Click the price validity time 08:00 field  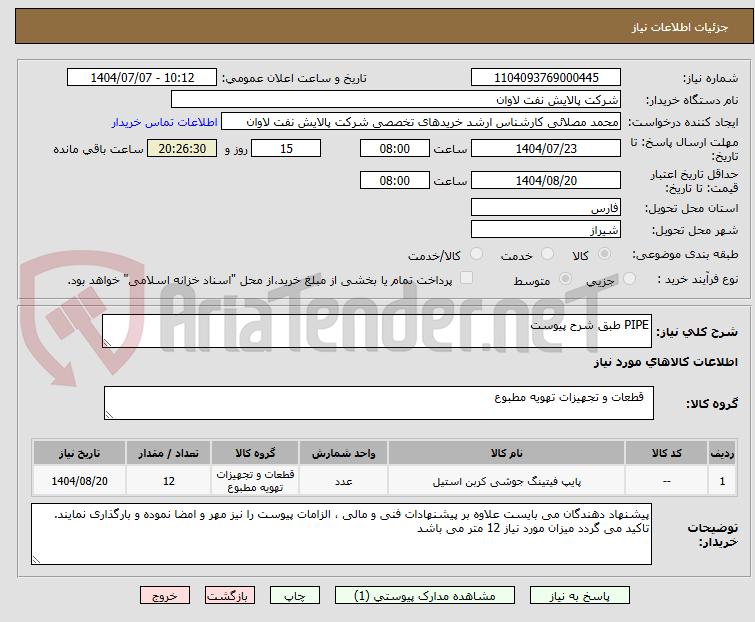[x=394, y=181]
